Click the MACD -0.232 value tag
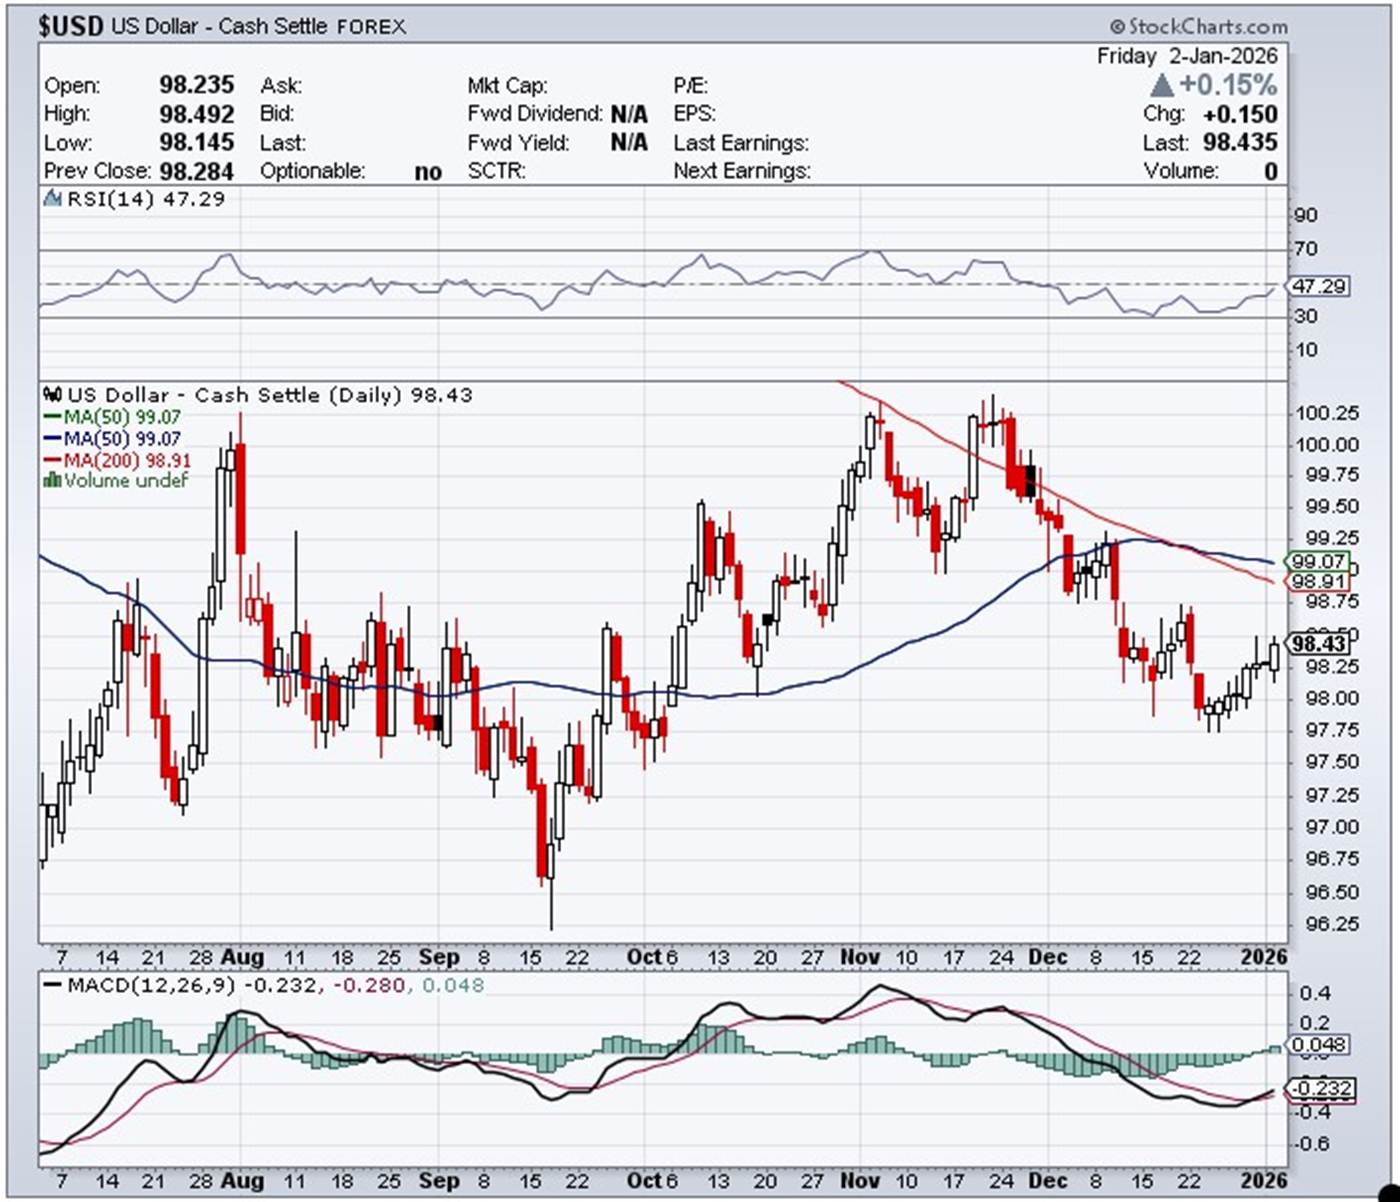Viewport: 1400px width, 1202px height. 1321,1088
